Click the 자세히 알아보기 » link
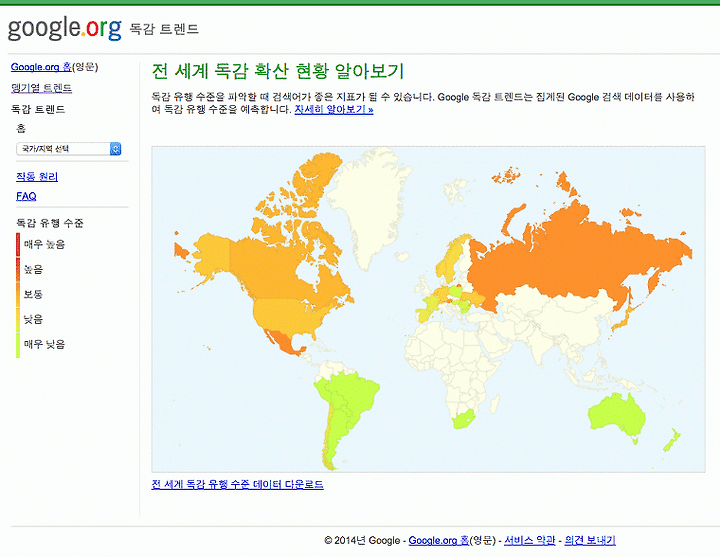 (x=334, y=109)
